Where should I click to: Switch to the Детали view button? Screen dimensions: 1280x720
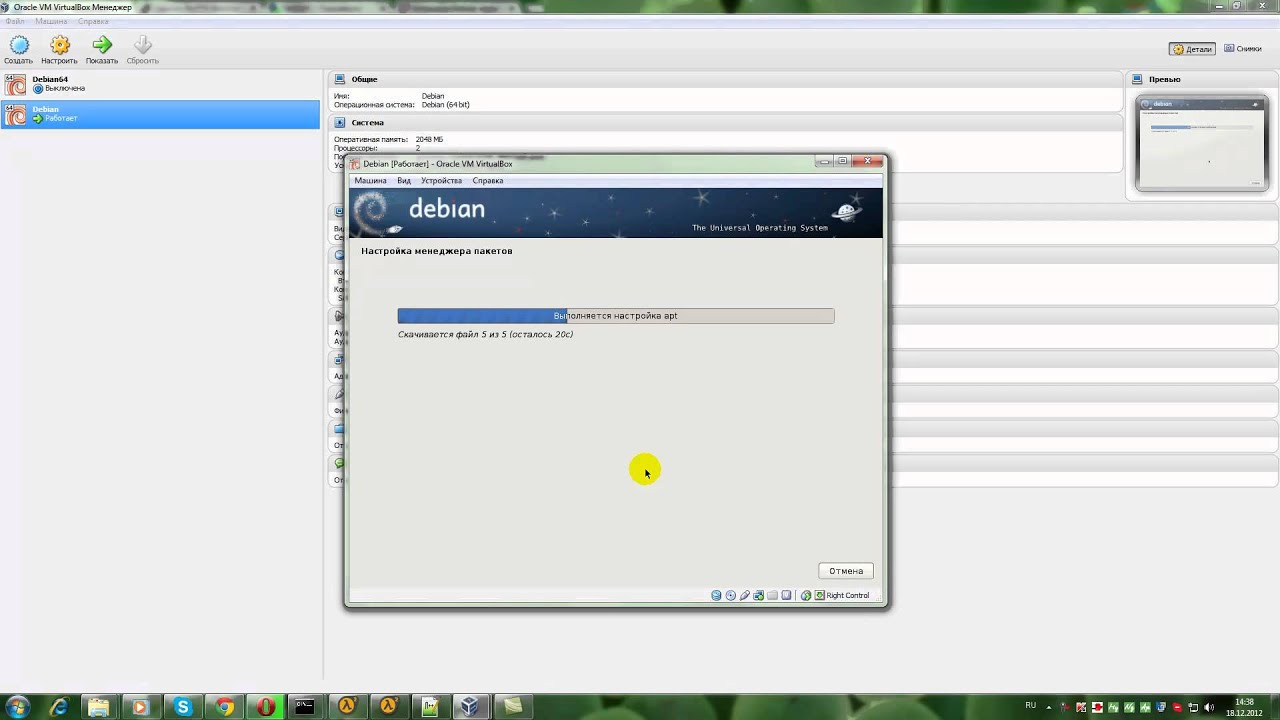click(1192, 48)
